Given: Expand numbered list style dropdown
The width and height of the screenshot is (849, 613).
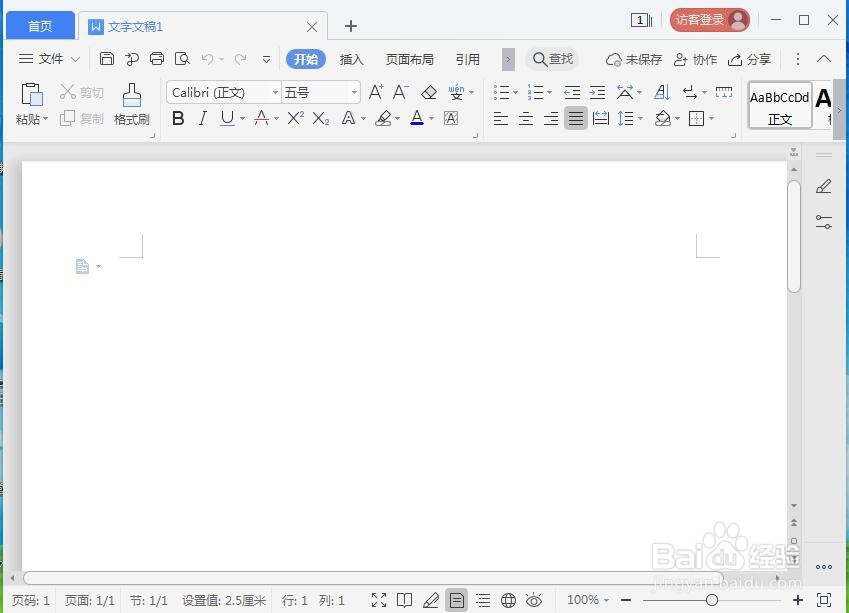Looking at the screenshot, I should tap(550, 93).
